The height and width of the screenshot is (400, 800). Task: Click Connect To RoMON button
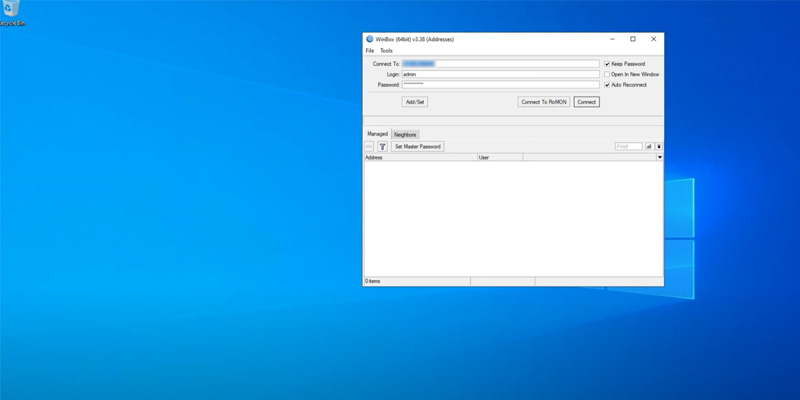[544, 102]
